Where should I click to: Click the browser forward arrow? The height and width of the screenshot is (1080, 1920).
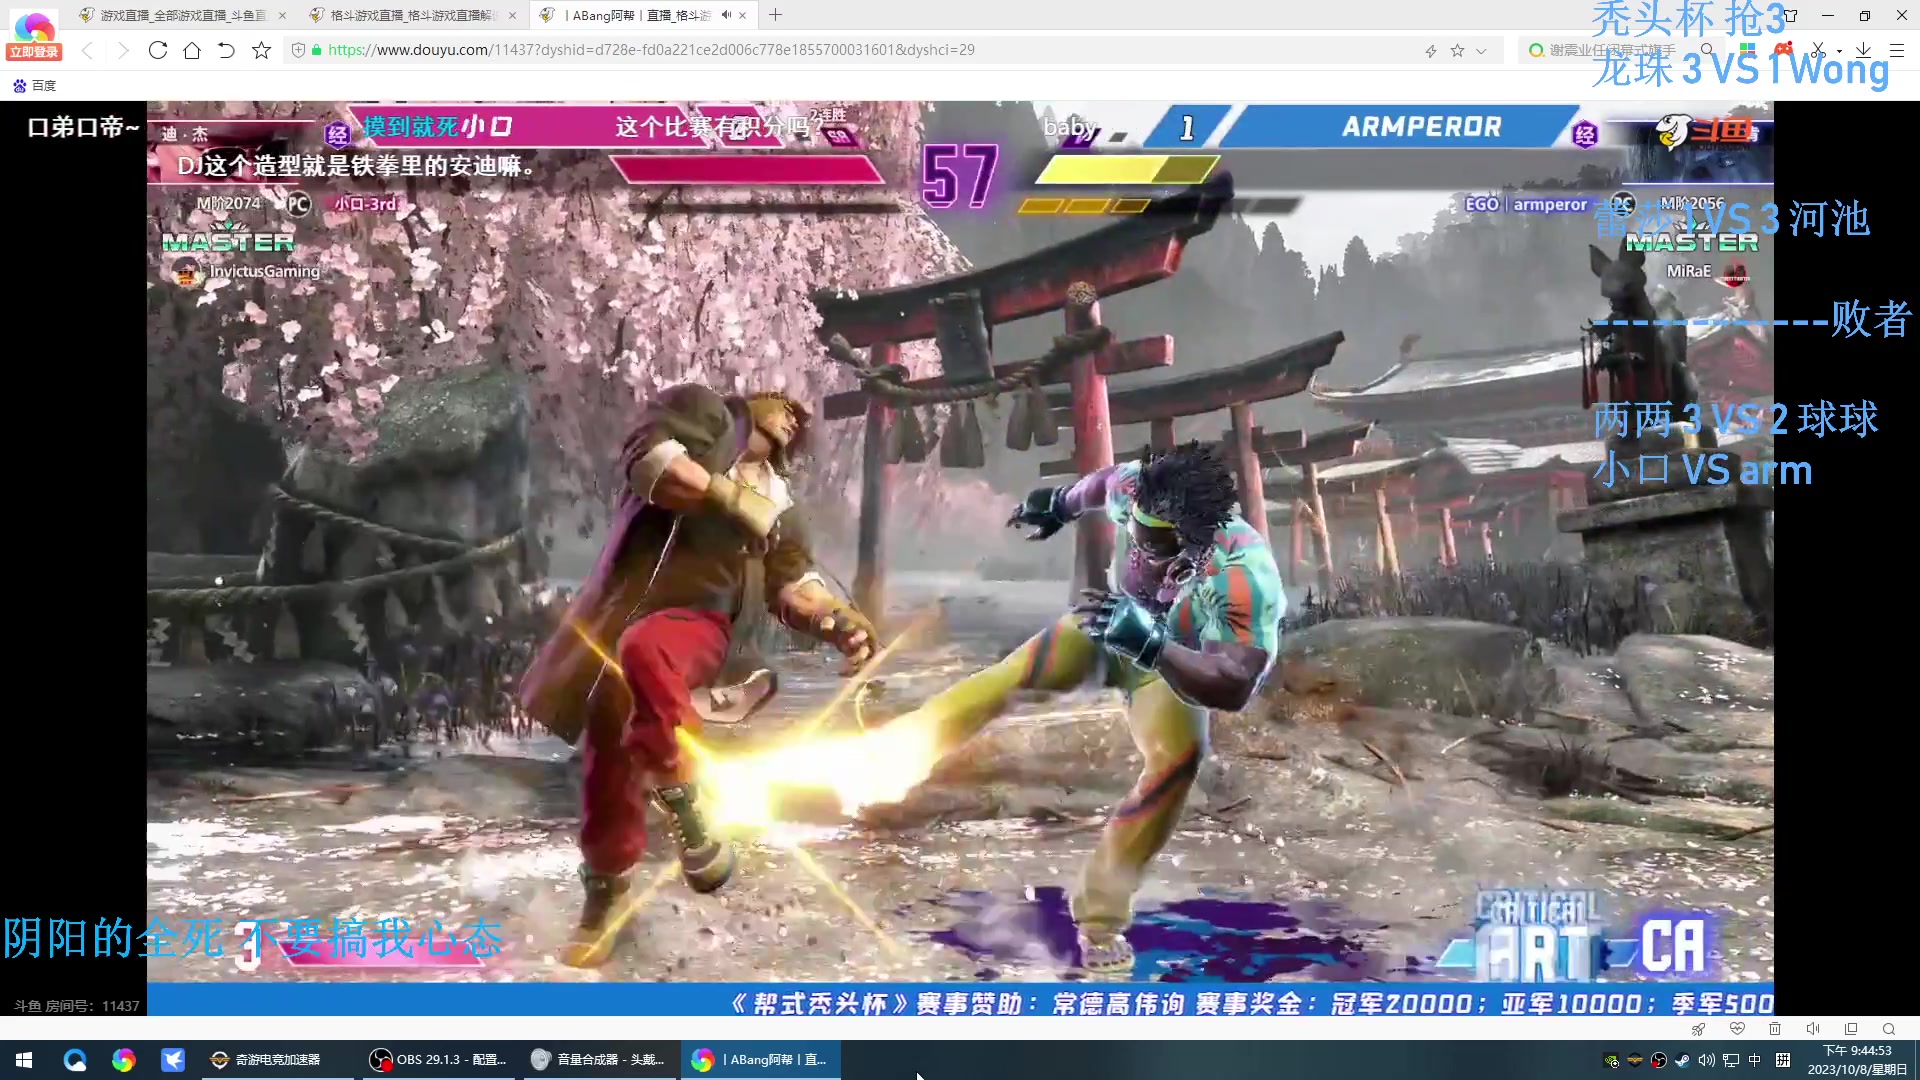click(123, 50)
